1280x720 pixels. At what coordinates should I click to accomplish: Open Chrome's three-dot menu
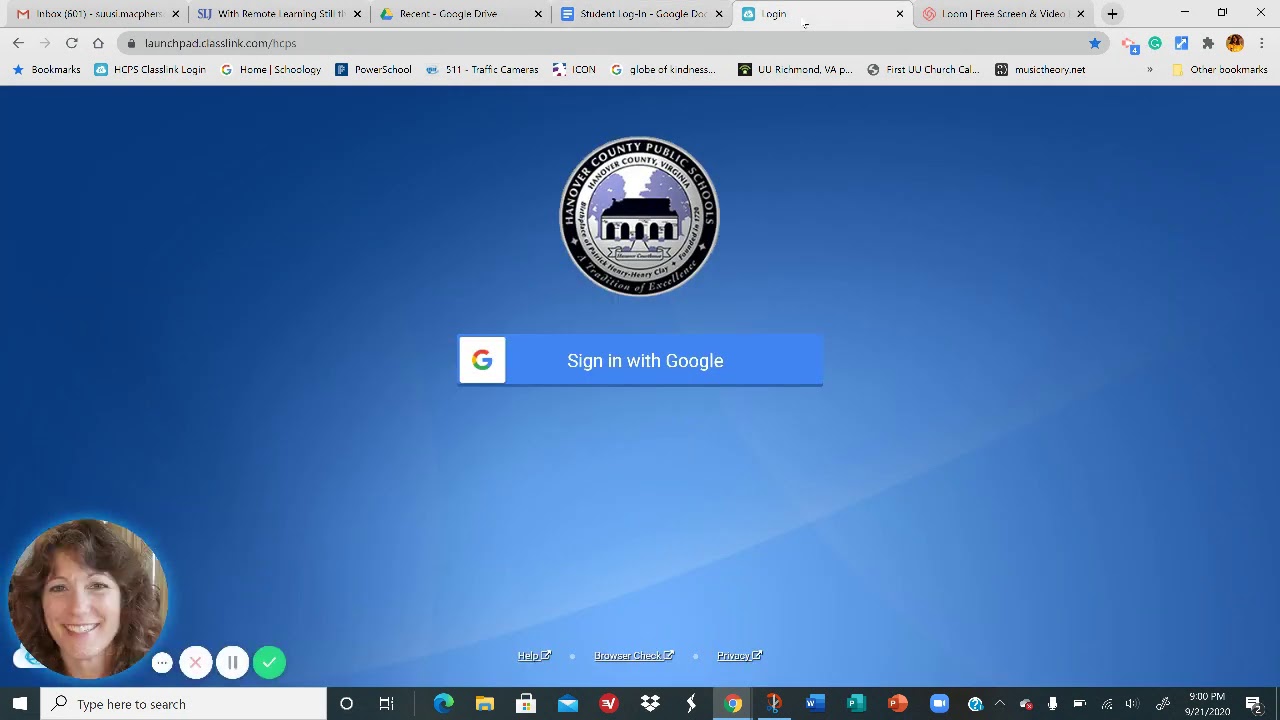1262,43
